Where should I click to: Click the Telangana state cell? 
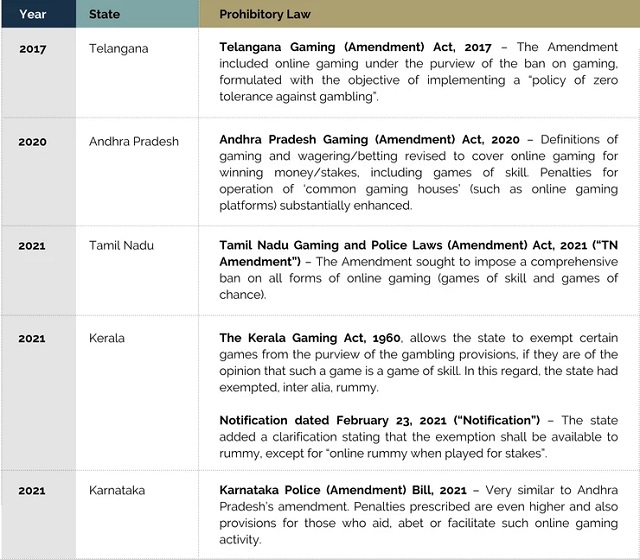(x=120, y=48)
